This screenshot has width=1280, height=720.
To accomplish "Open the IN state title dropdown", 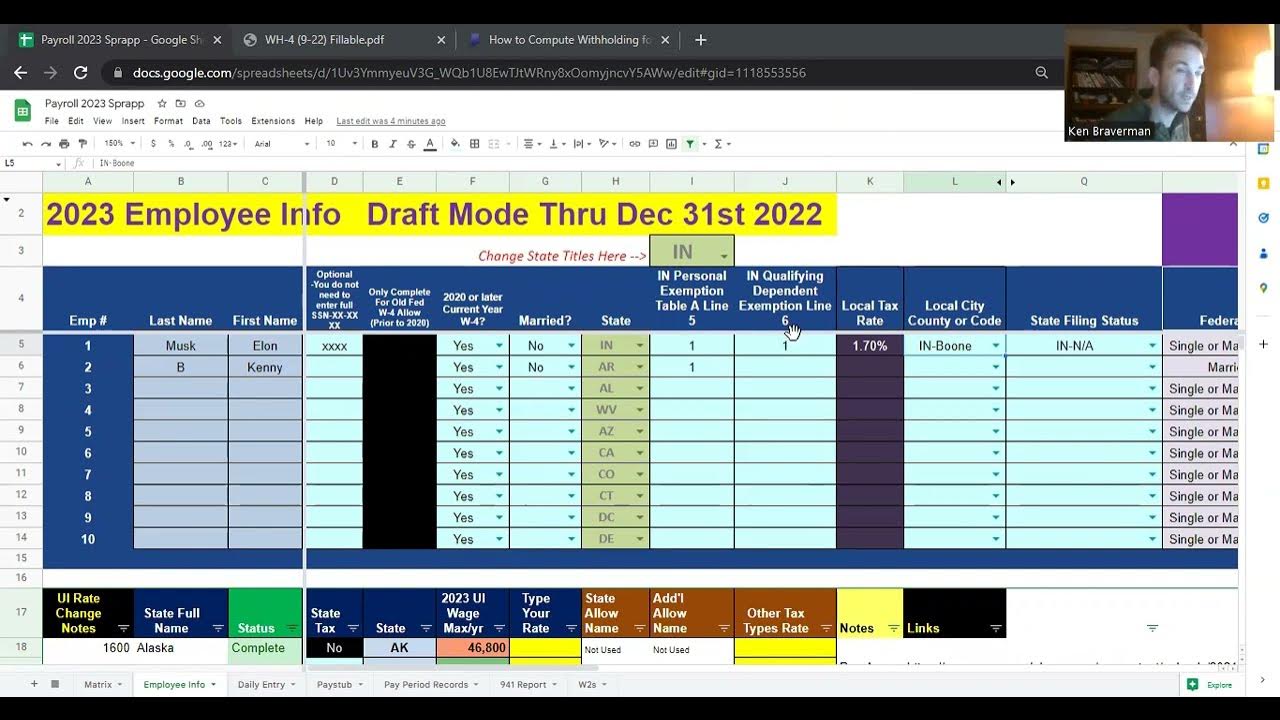I will (724, 257).
